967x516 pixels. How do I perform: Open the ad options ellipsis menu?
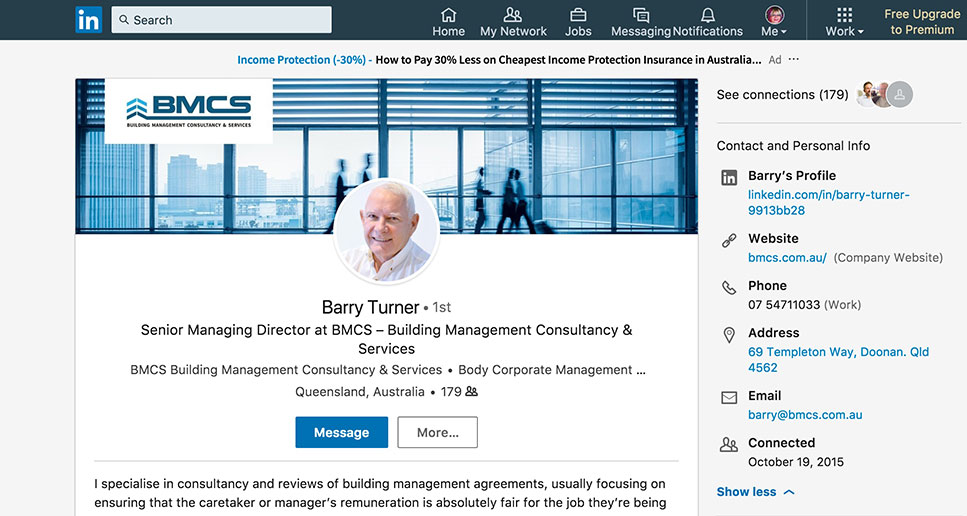click(x=794, y=59)
